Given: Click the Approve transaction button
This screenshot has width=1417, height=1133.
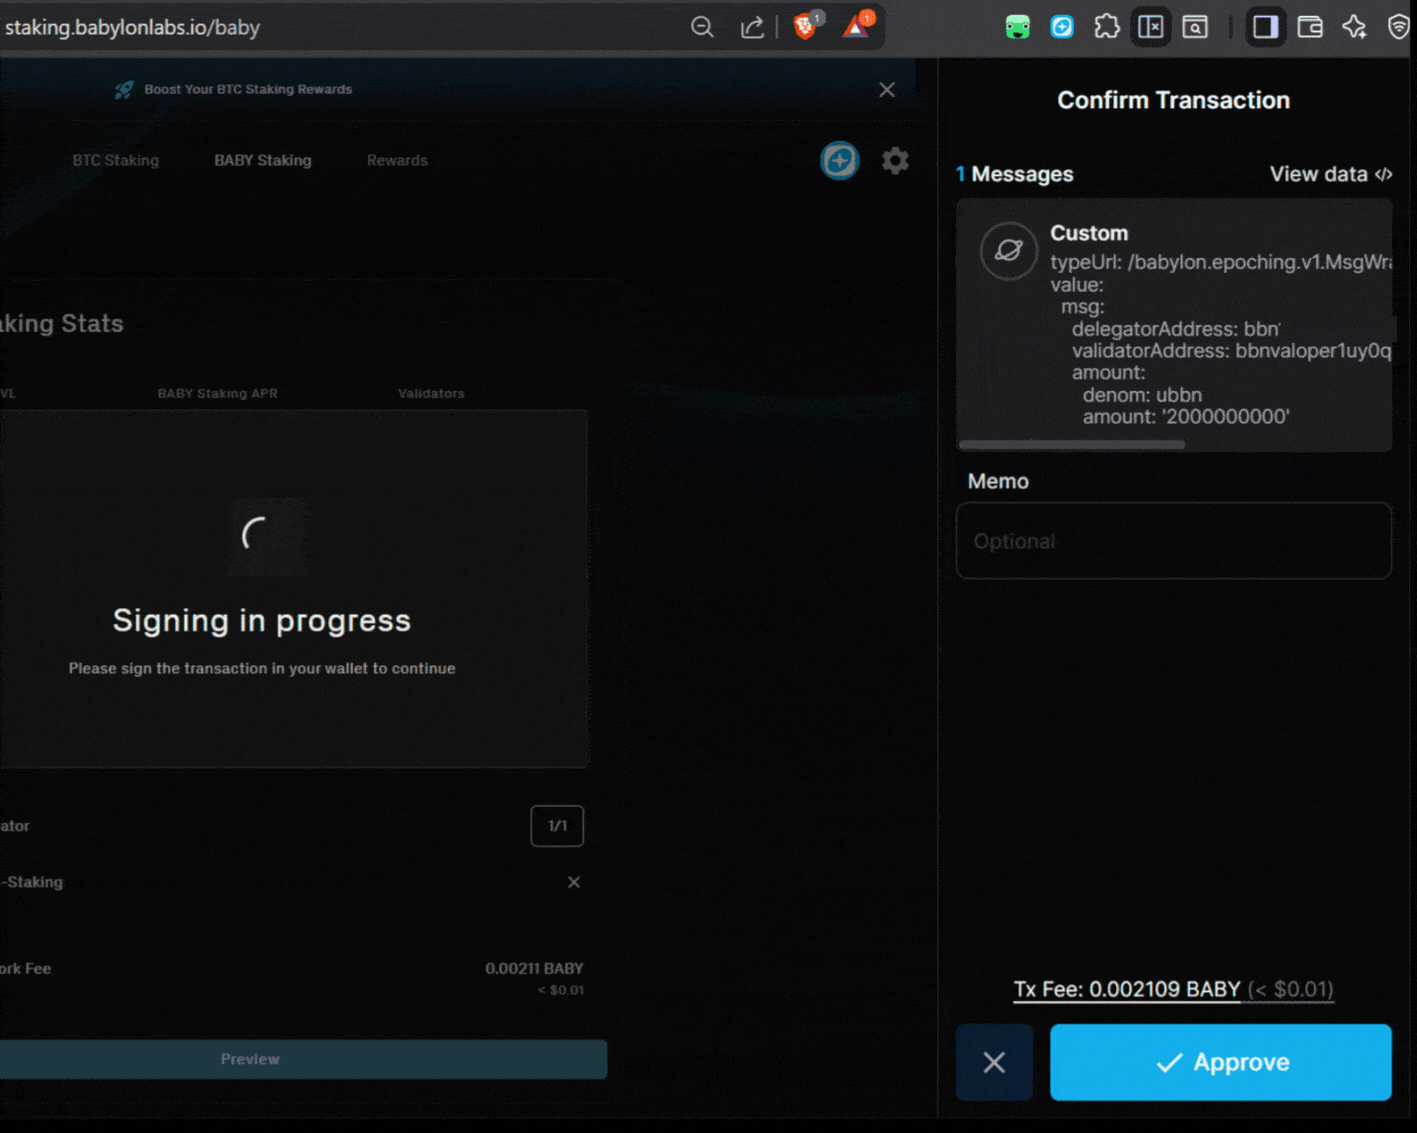Looking at the screenshot, I should click(x=1220, y=1062).
